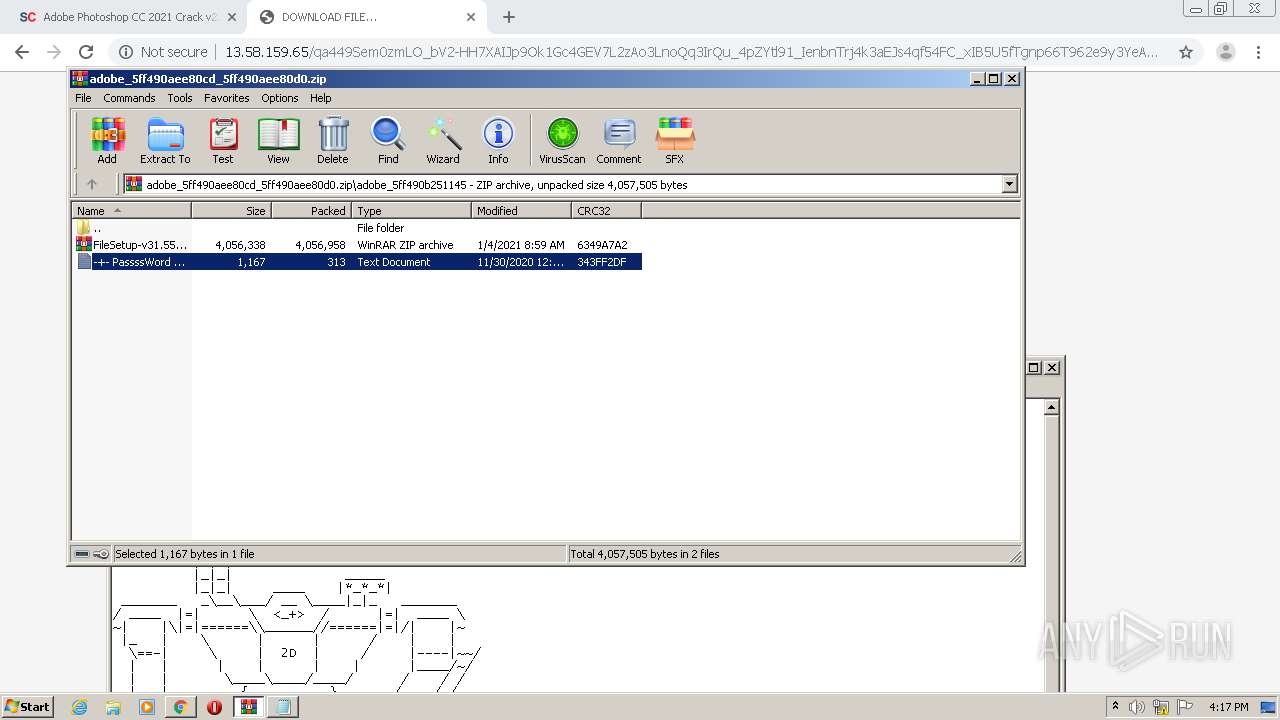Sort files by Modified column header
The height and width of the screenshot is (720, 1280).
coord(521,211)
